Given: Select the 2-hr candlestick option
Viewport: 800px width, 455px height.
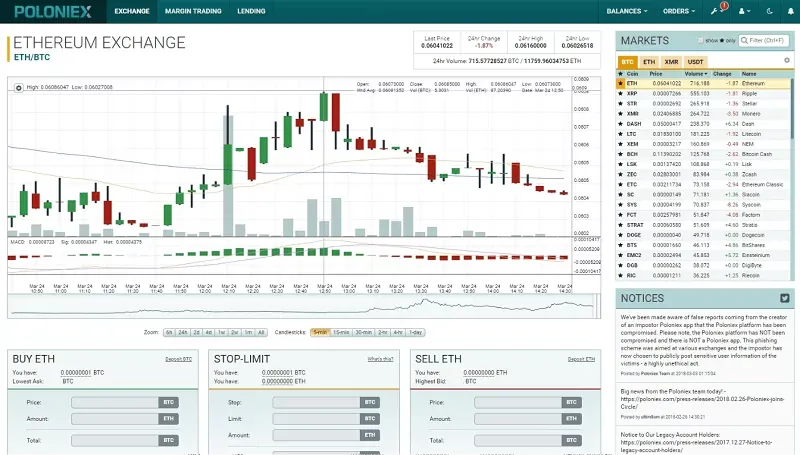Looking at the screenshot, I should click(x=383, y=333).
